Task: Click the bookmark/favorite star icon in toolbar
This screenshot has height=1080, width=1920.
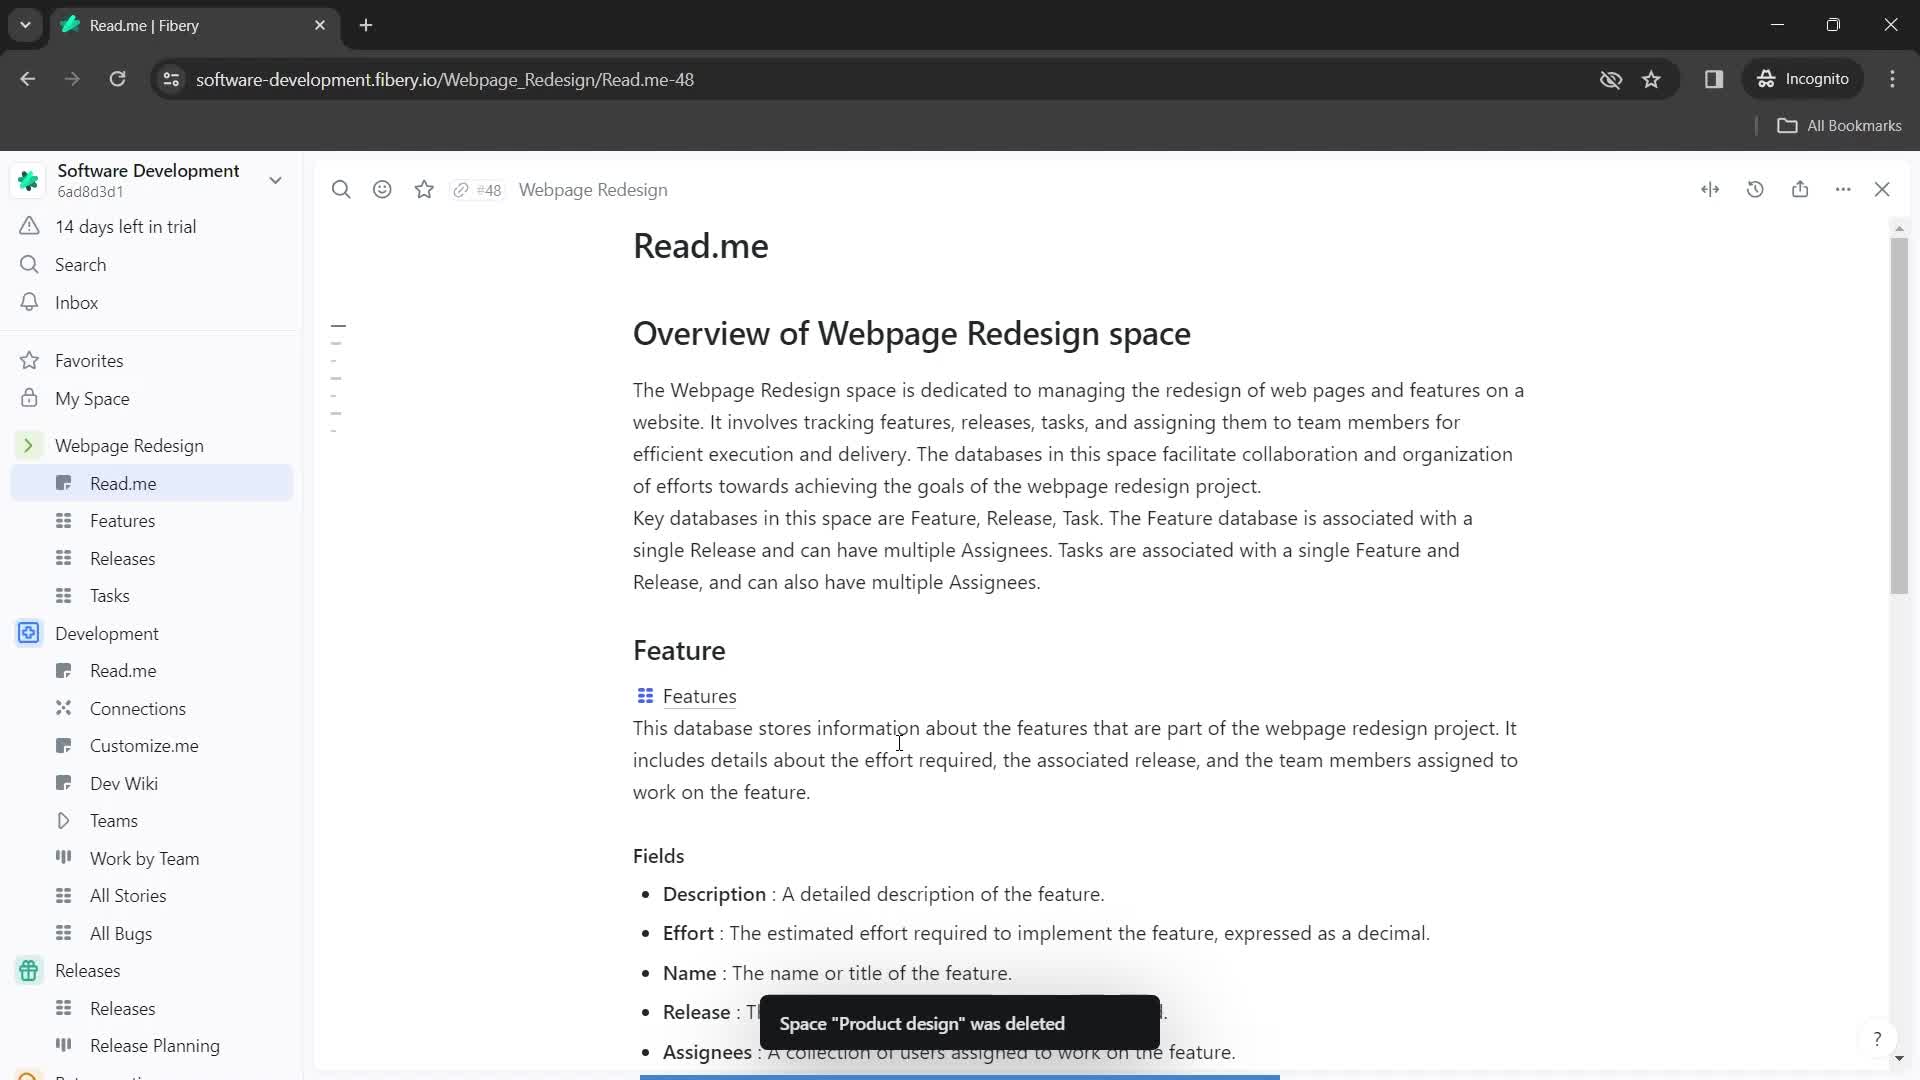Action: (425, 189)
